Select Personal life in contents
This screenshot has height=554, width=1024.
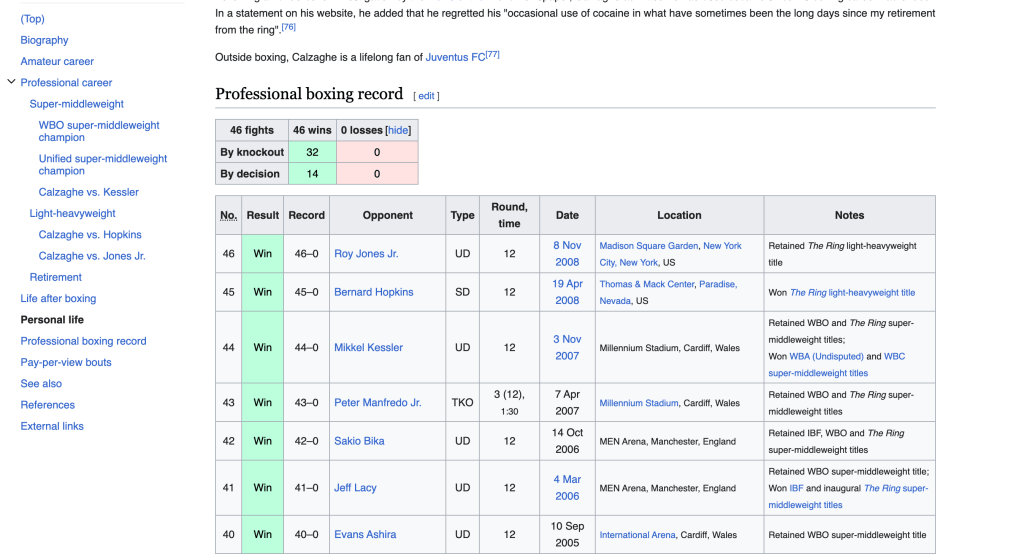[x=52, y=319]
